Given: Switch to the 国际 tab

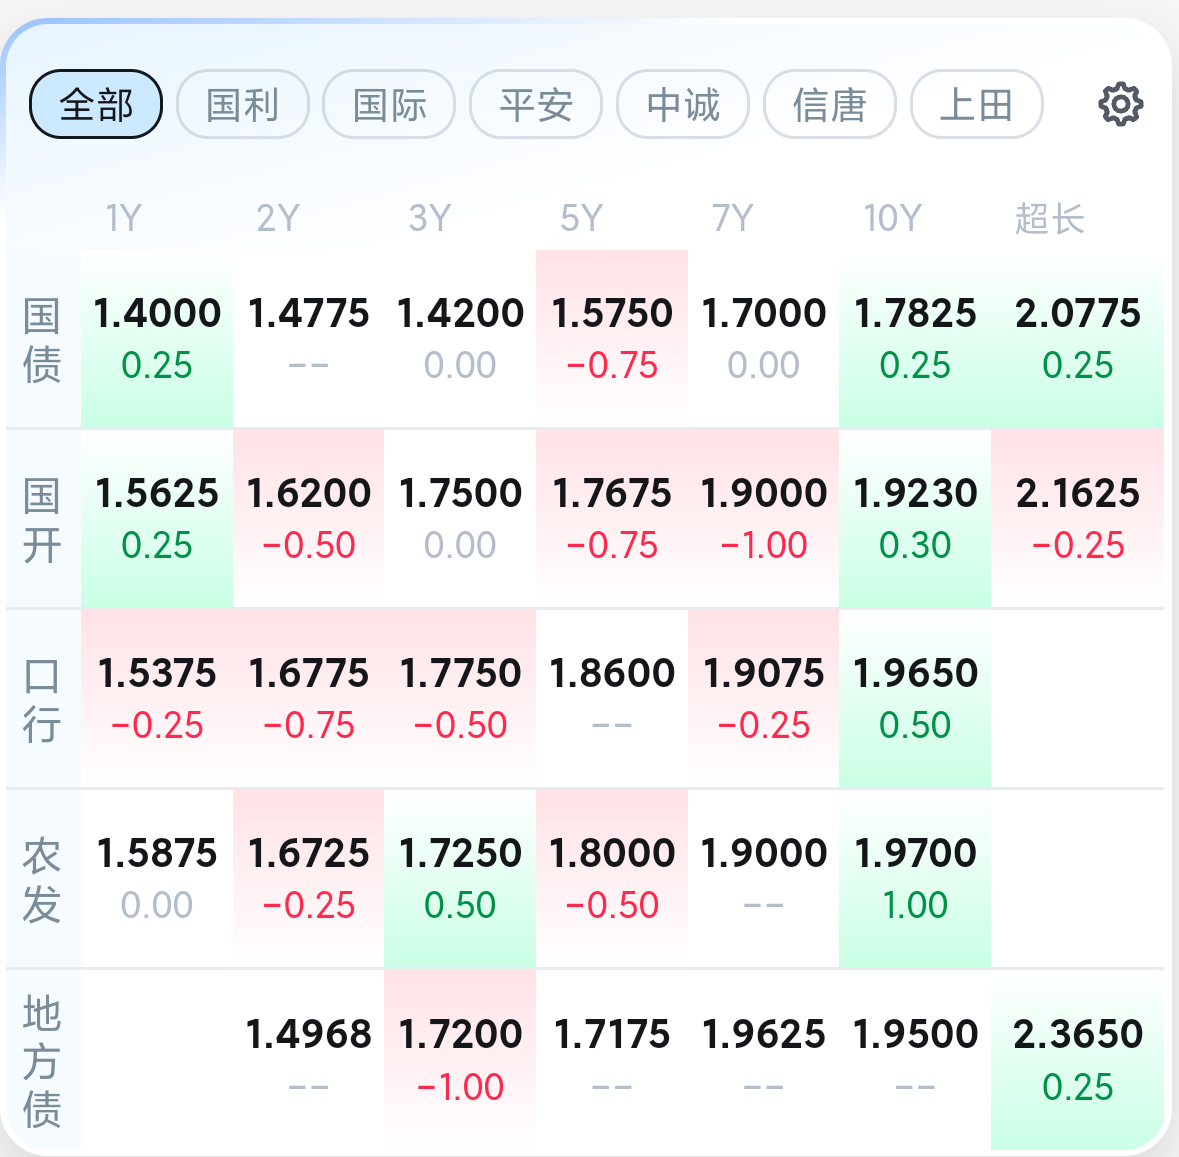Looking at the screenshot, I should point(389,104).
